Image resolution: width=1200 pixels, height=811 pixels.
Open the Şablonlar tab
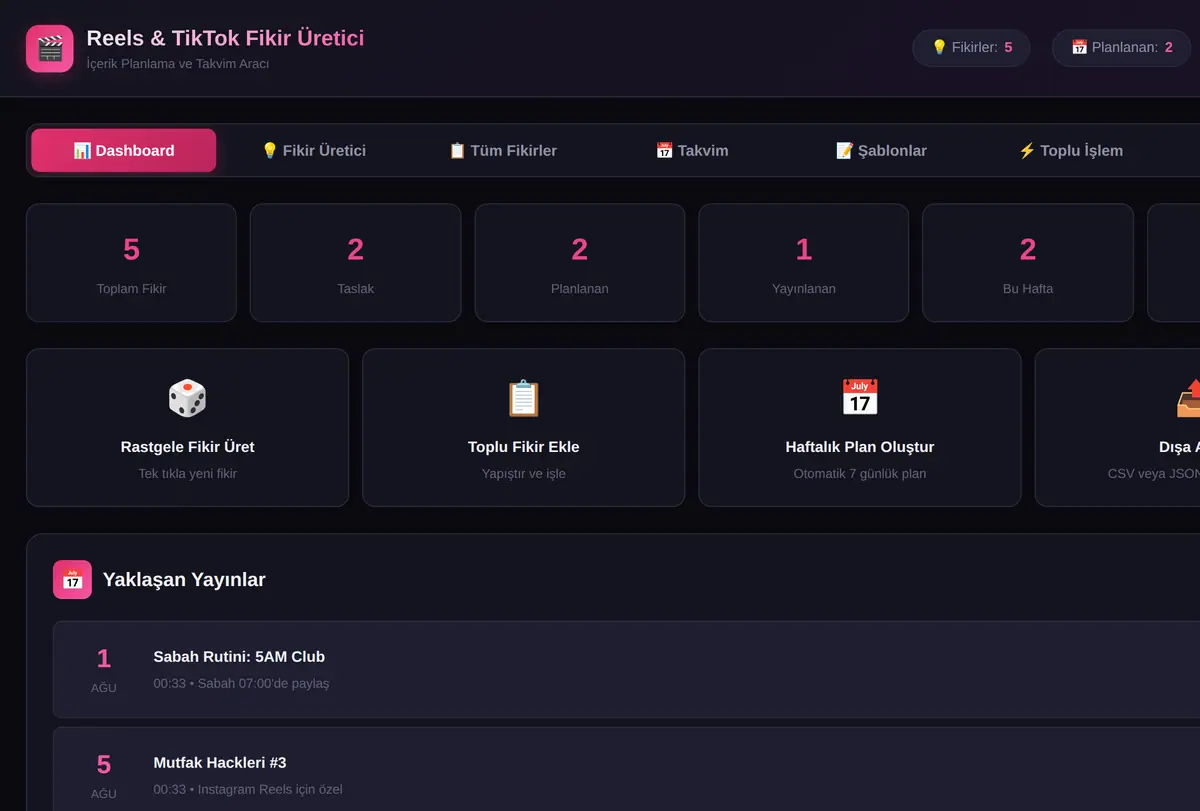(x=881, y=151)
